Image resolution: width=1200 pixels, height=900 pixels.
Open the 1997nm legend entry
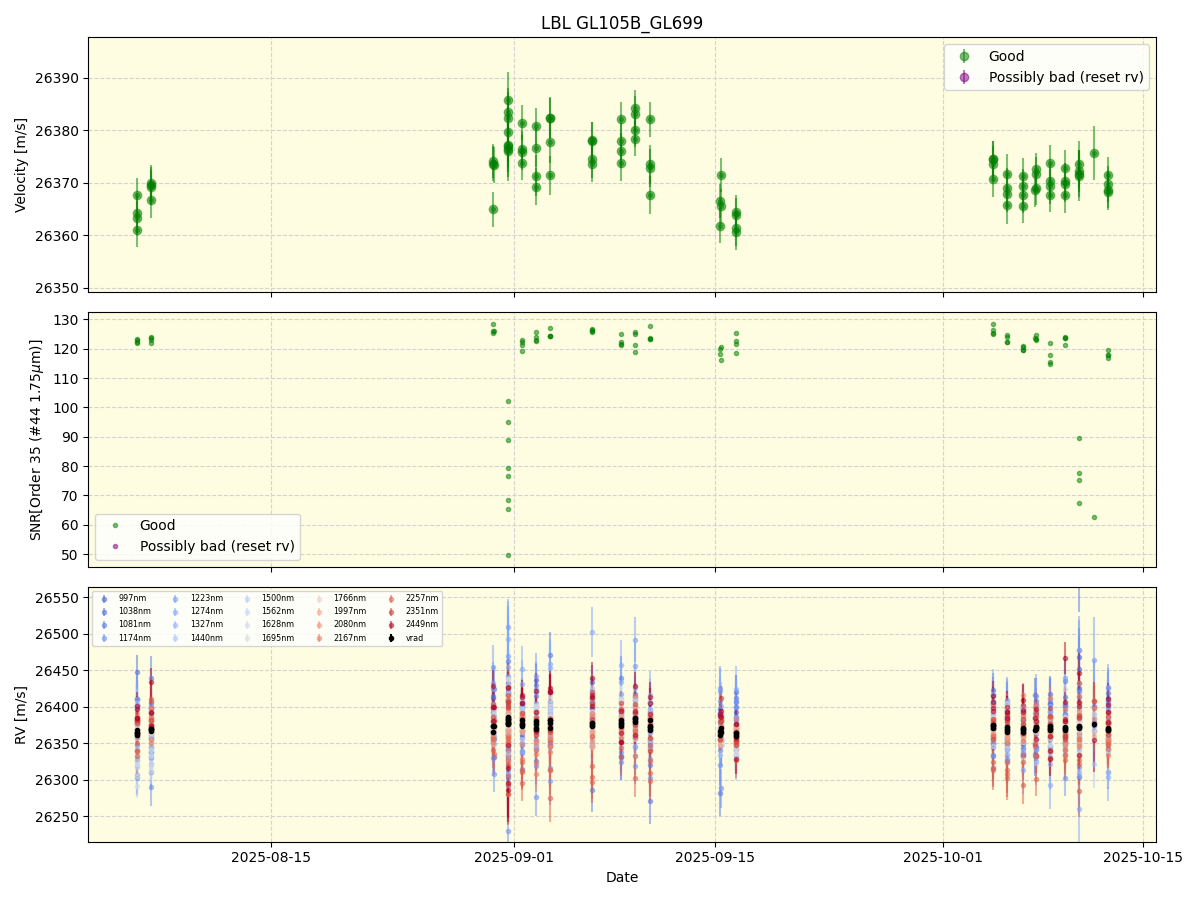[319, 611]
